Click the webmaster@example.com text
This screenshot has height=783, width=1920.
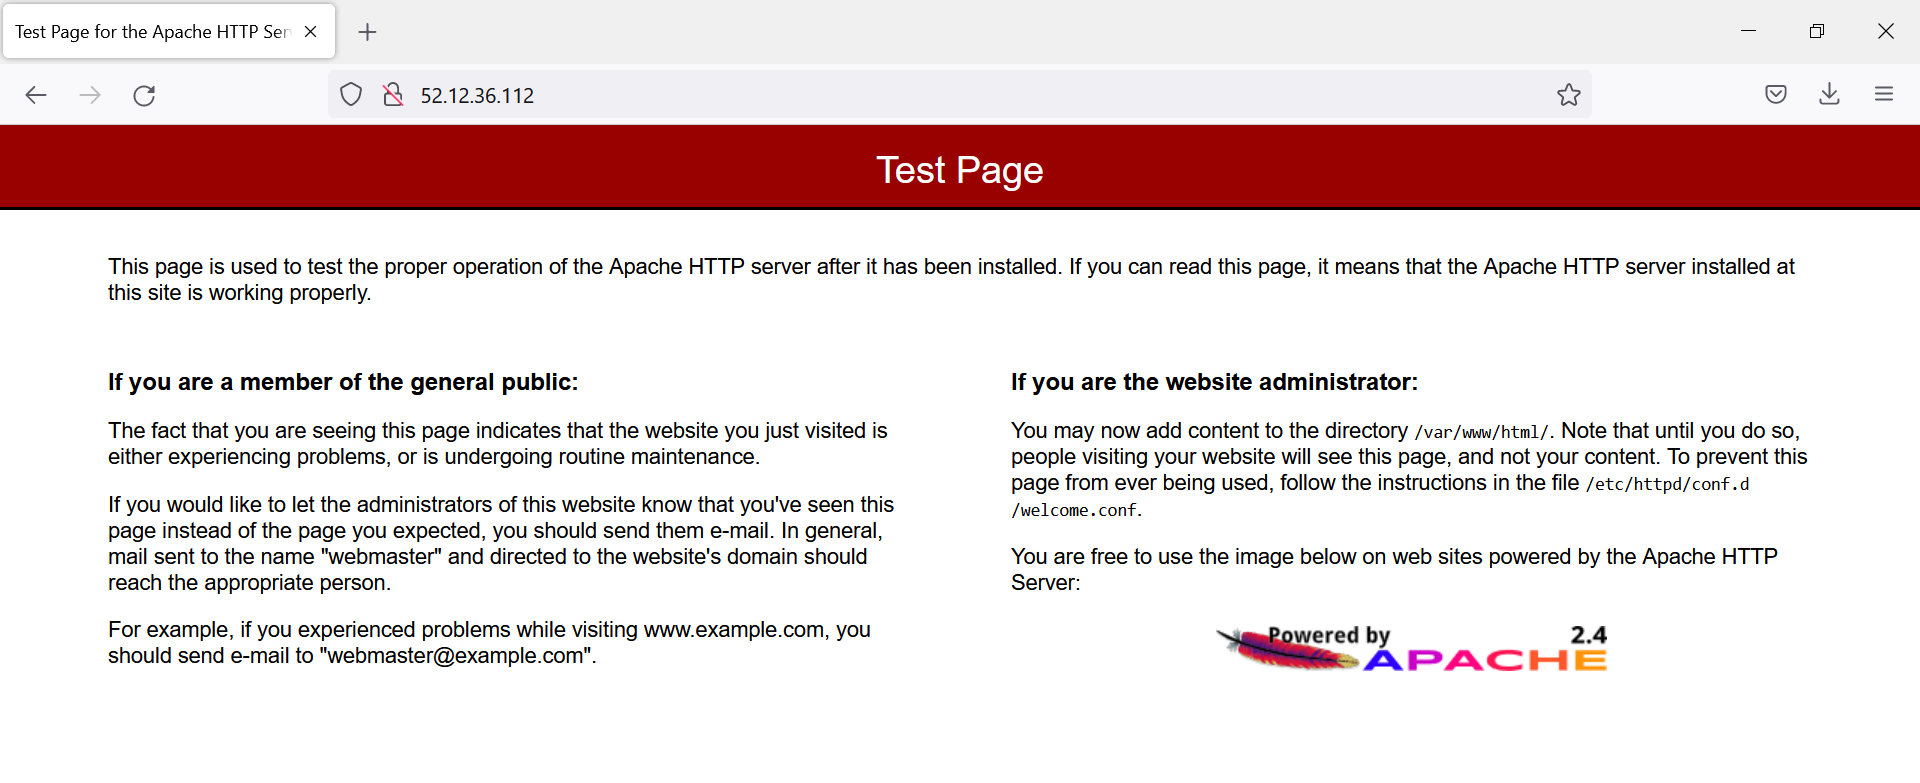click(x=455, y=656)
